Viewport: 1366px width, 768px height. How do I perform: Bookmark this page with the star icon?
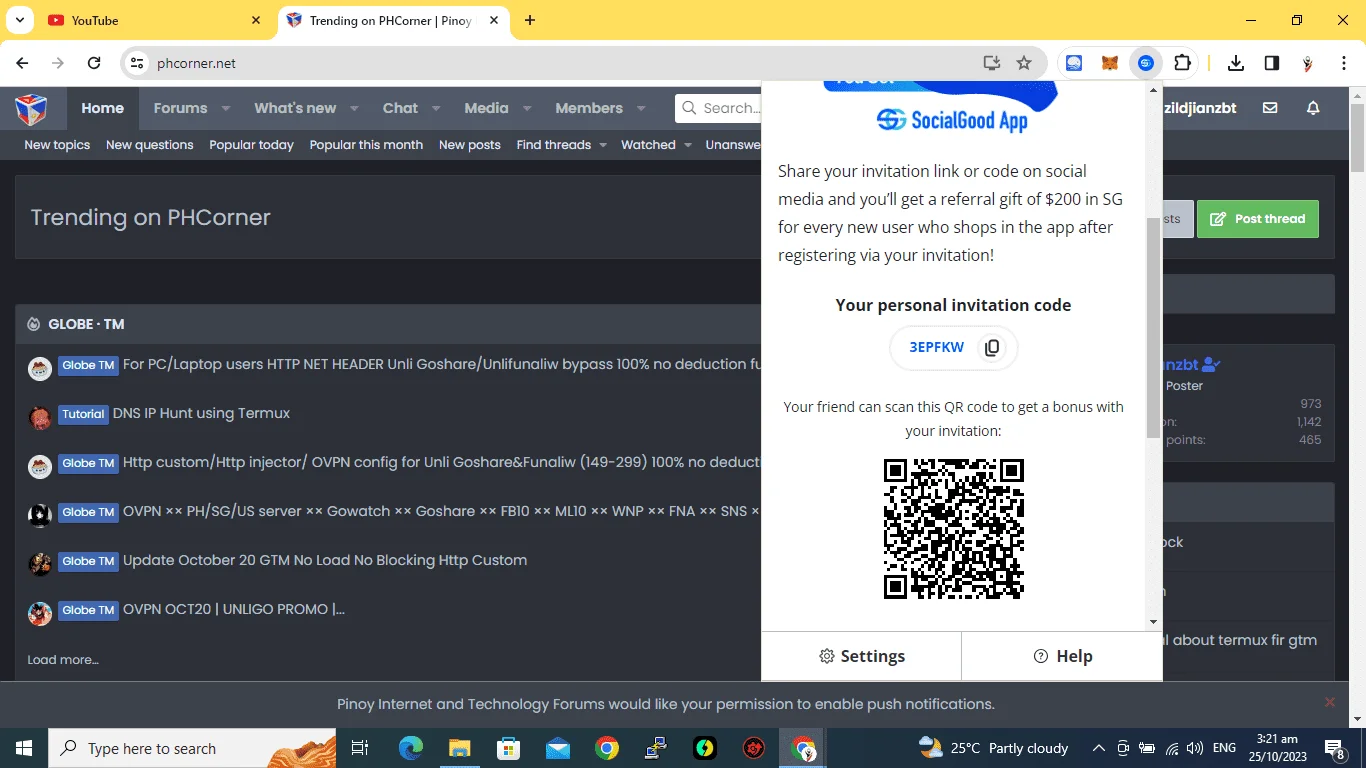point(1024,63)
